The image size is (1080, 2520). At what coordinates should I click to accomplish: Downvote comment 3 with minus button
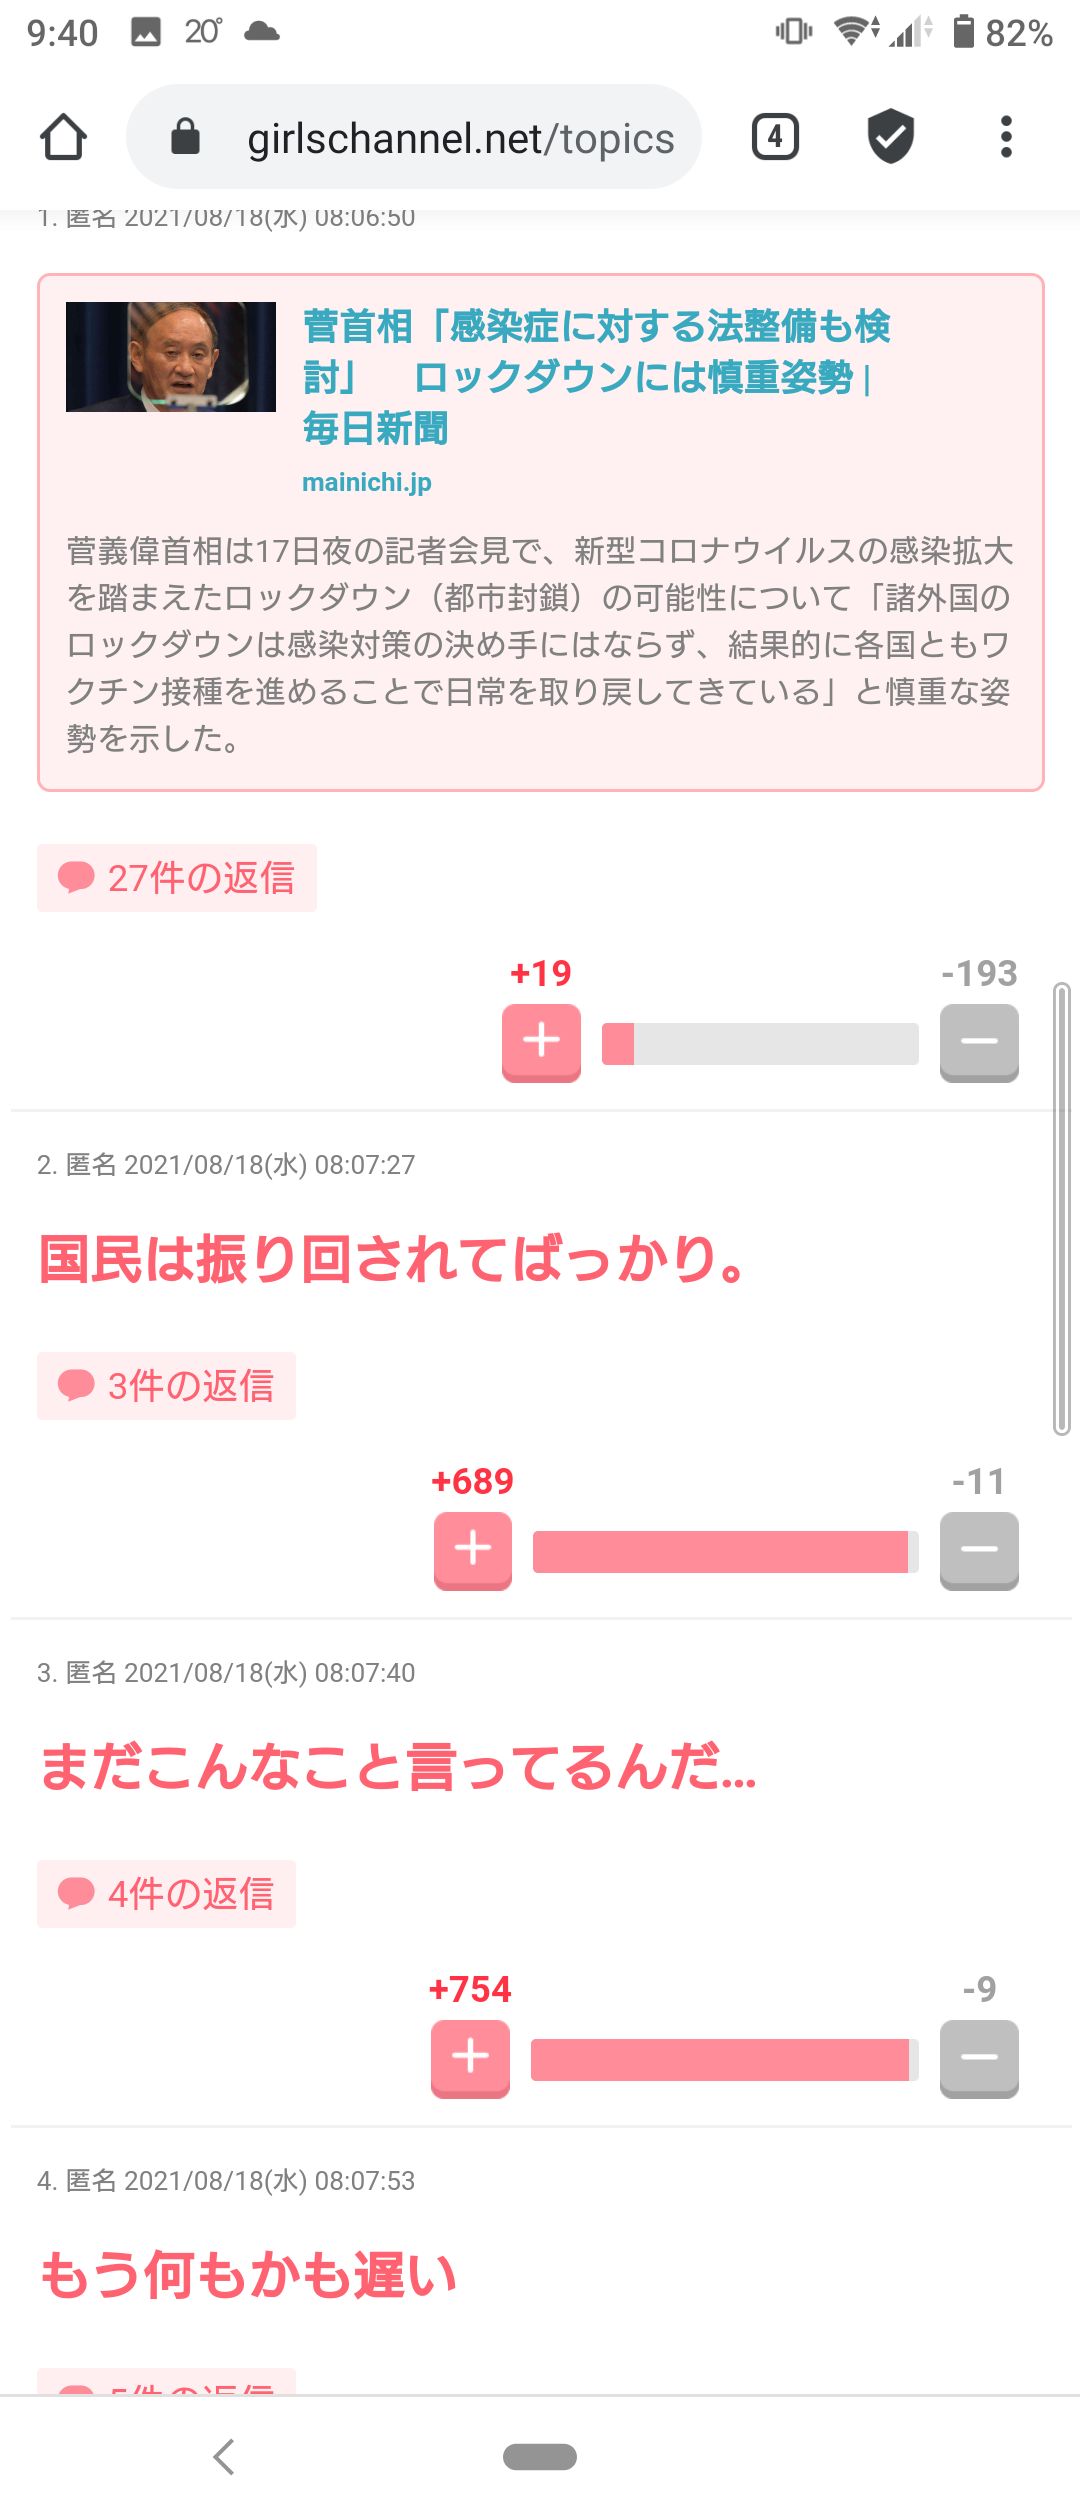tap(979, 2059)
